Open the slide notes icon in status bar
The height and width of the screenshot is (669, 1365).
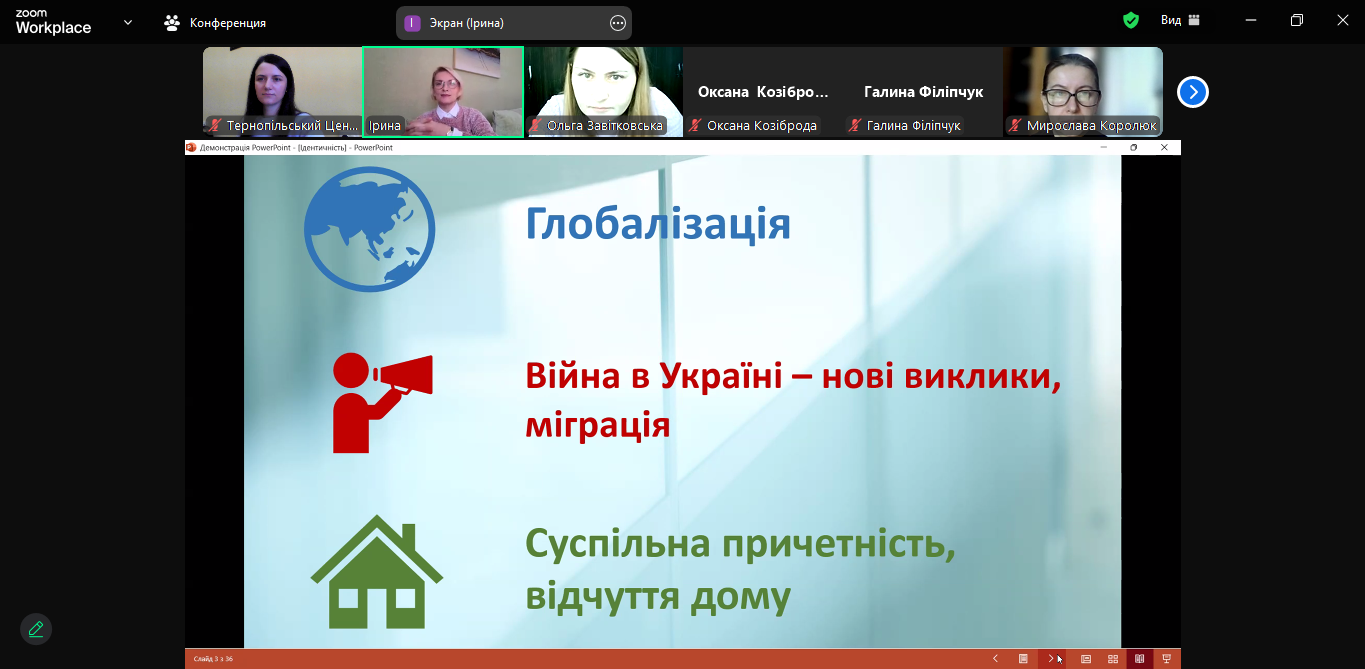[1023, 659]
